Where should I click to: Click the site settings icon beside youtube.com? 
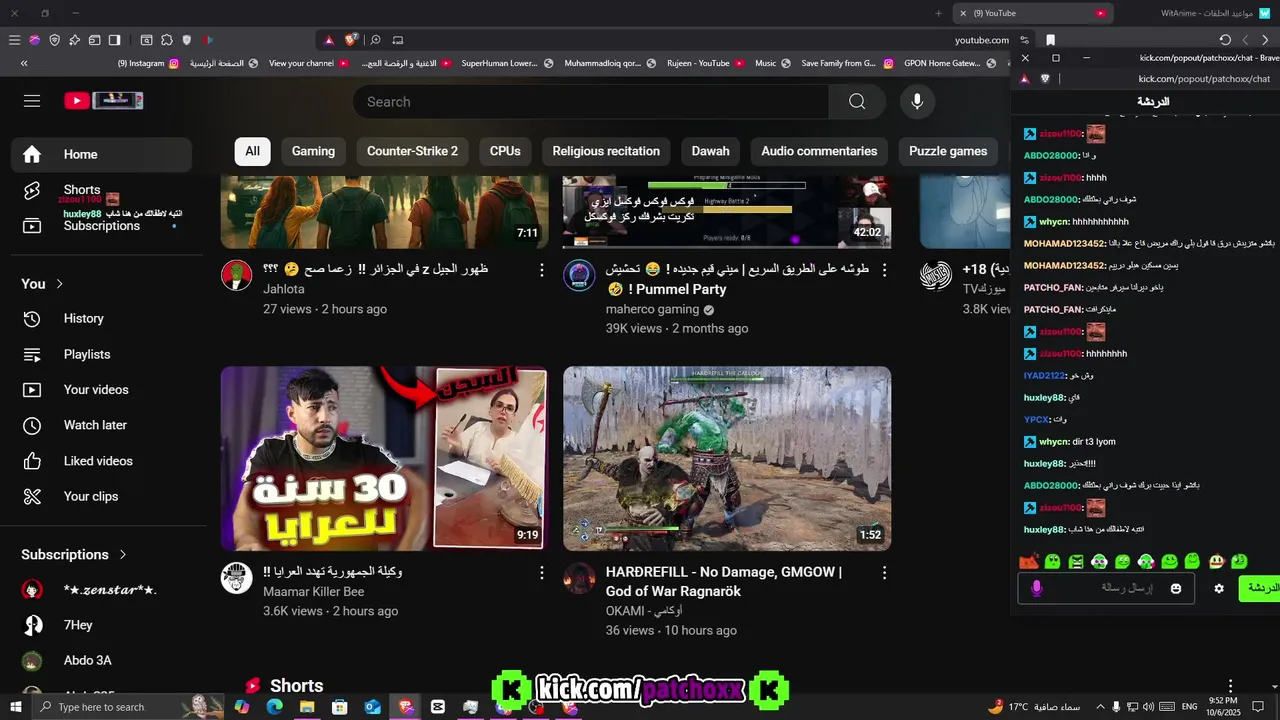click(1024, 40)
